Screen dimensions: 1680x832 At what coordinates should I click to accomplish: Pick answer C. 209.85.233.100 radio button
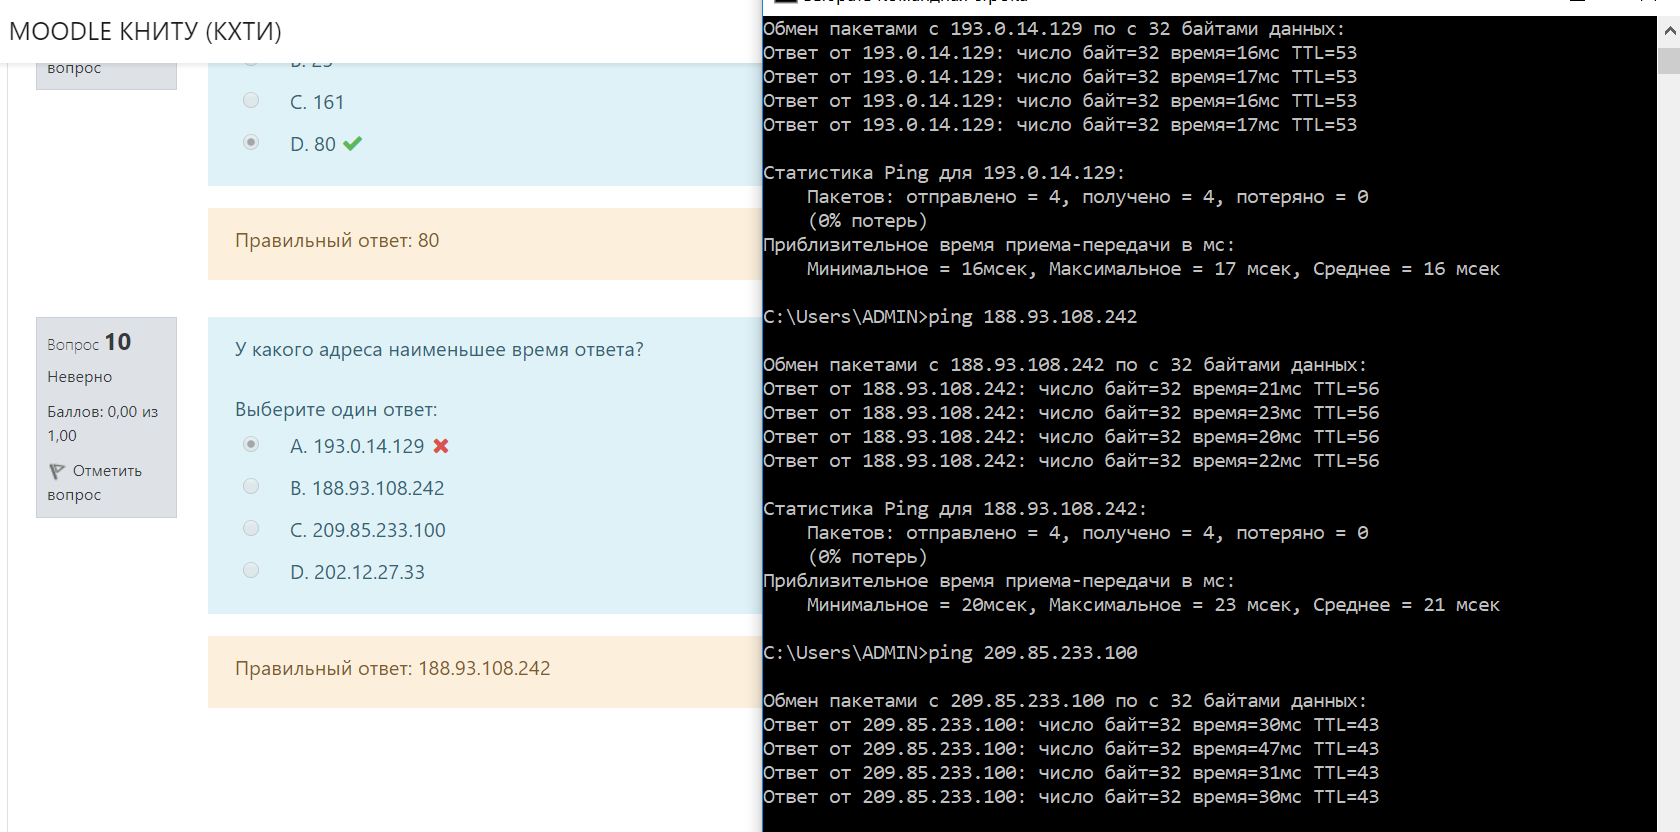(x=251, y=528)
